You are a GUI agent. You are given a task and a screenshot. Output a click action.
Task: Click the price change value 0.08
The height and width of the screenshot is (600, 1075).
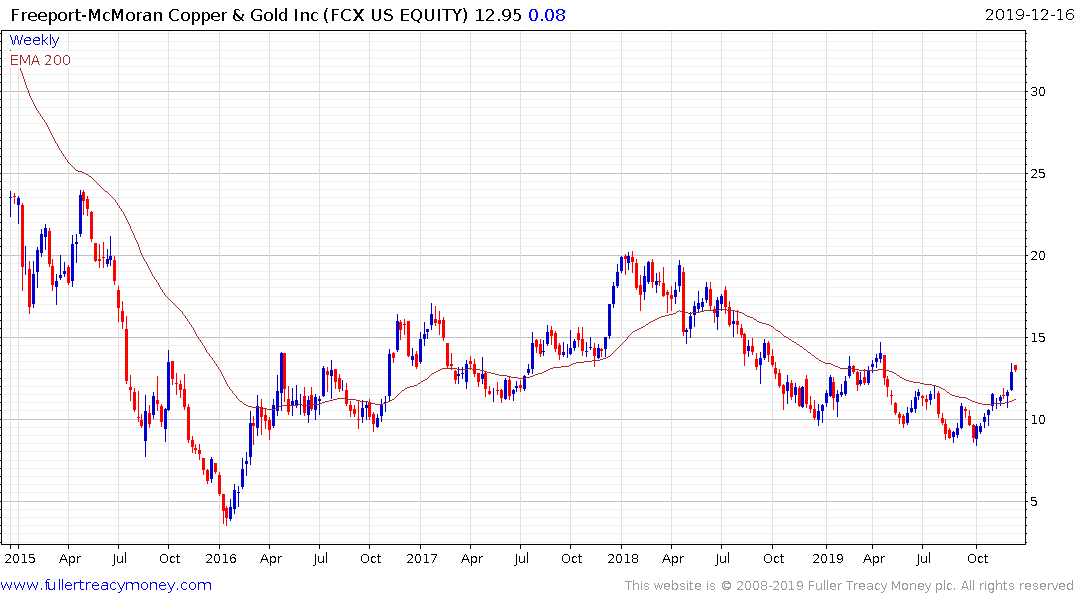[547, 15]
